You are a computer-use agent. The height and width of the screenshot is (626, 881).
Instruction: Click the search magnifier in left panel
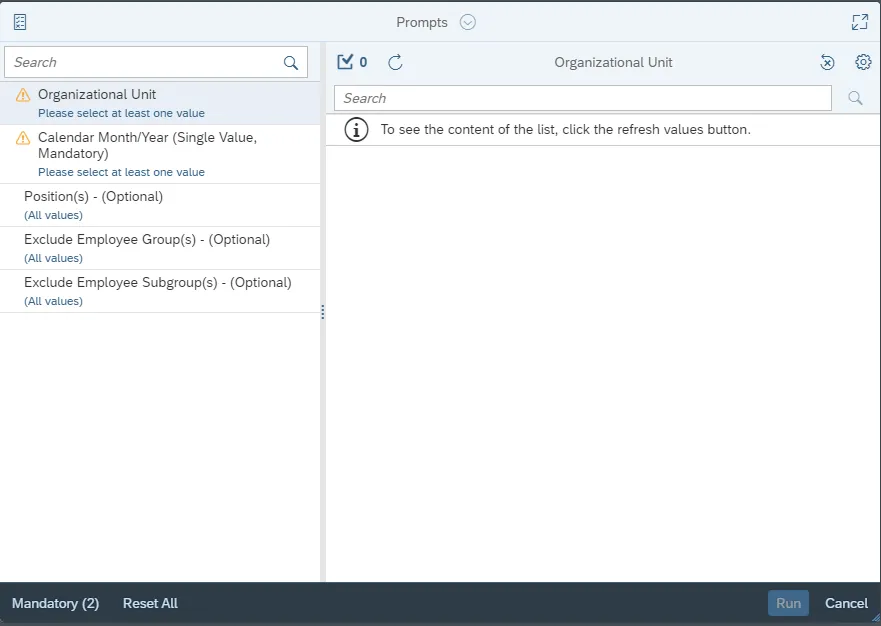tap(291, 63)
